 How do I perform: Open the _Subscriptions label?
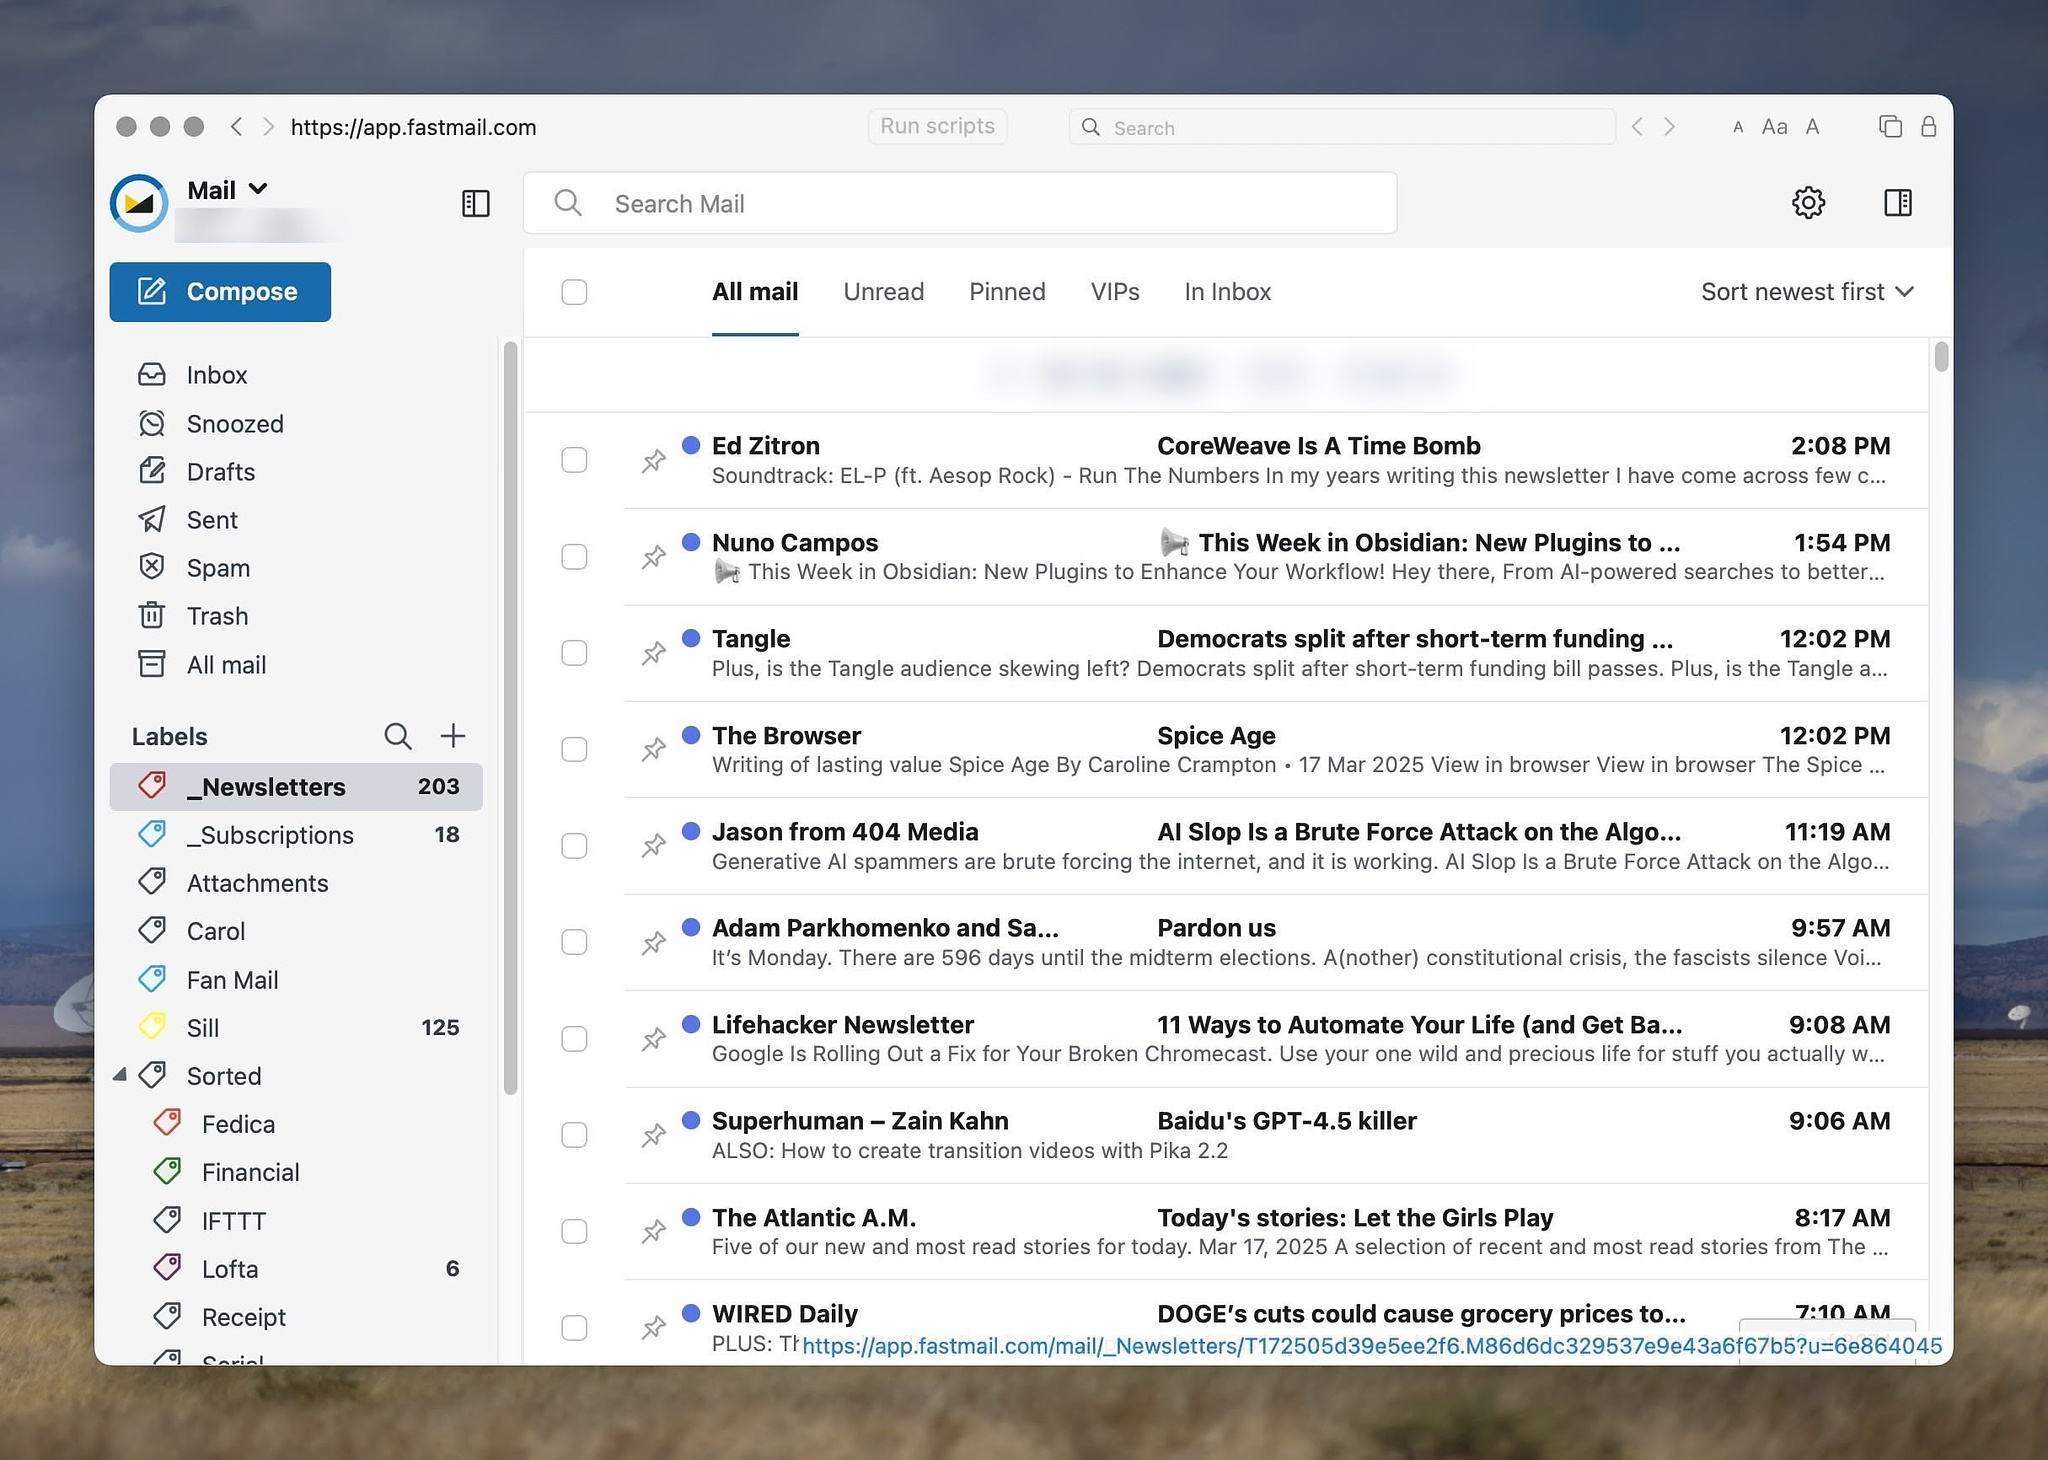pos(297,835)
